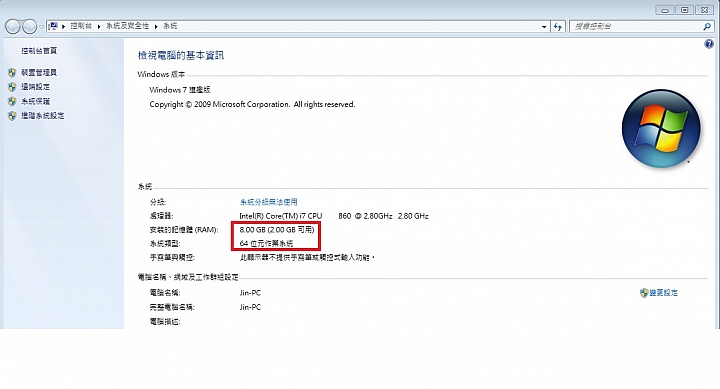
Task: Open 遠端設定 in sidebar
Action: [35, 87]
